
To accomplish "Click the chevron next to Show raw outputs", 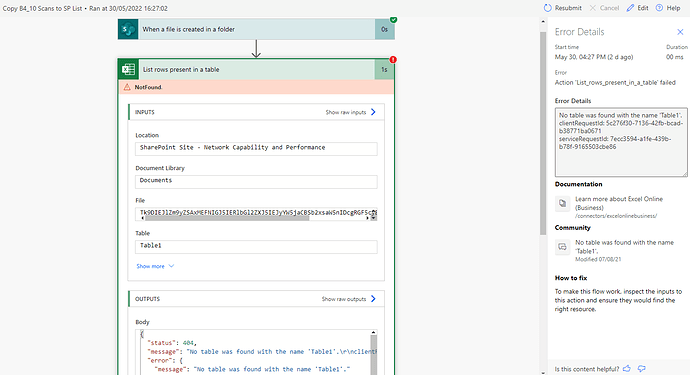I will [373, 299].
